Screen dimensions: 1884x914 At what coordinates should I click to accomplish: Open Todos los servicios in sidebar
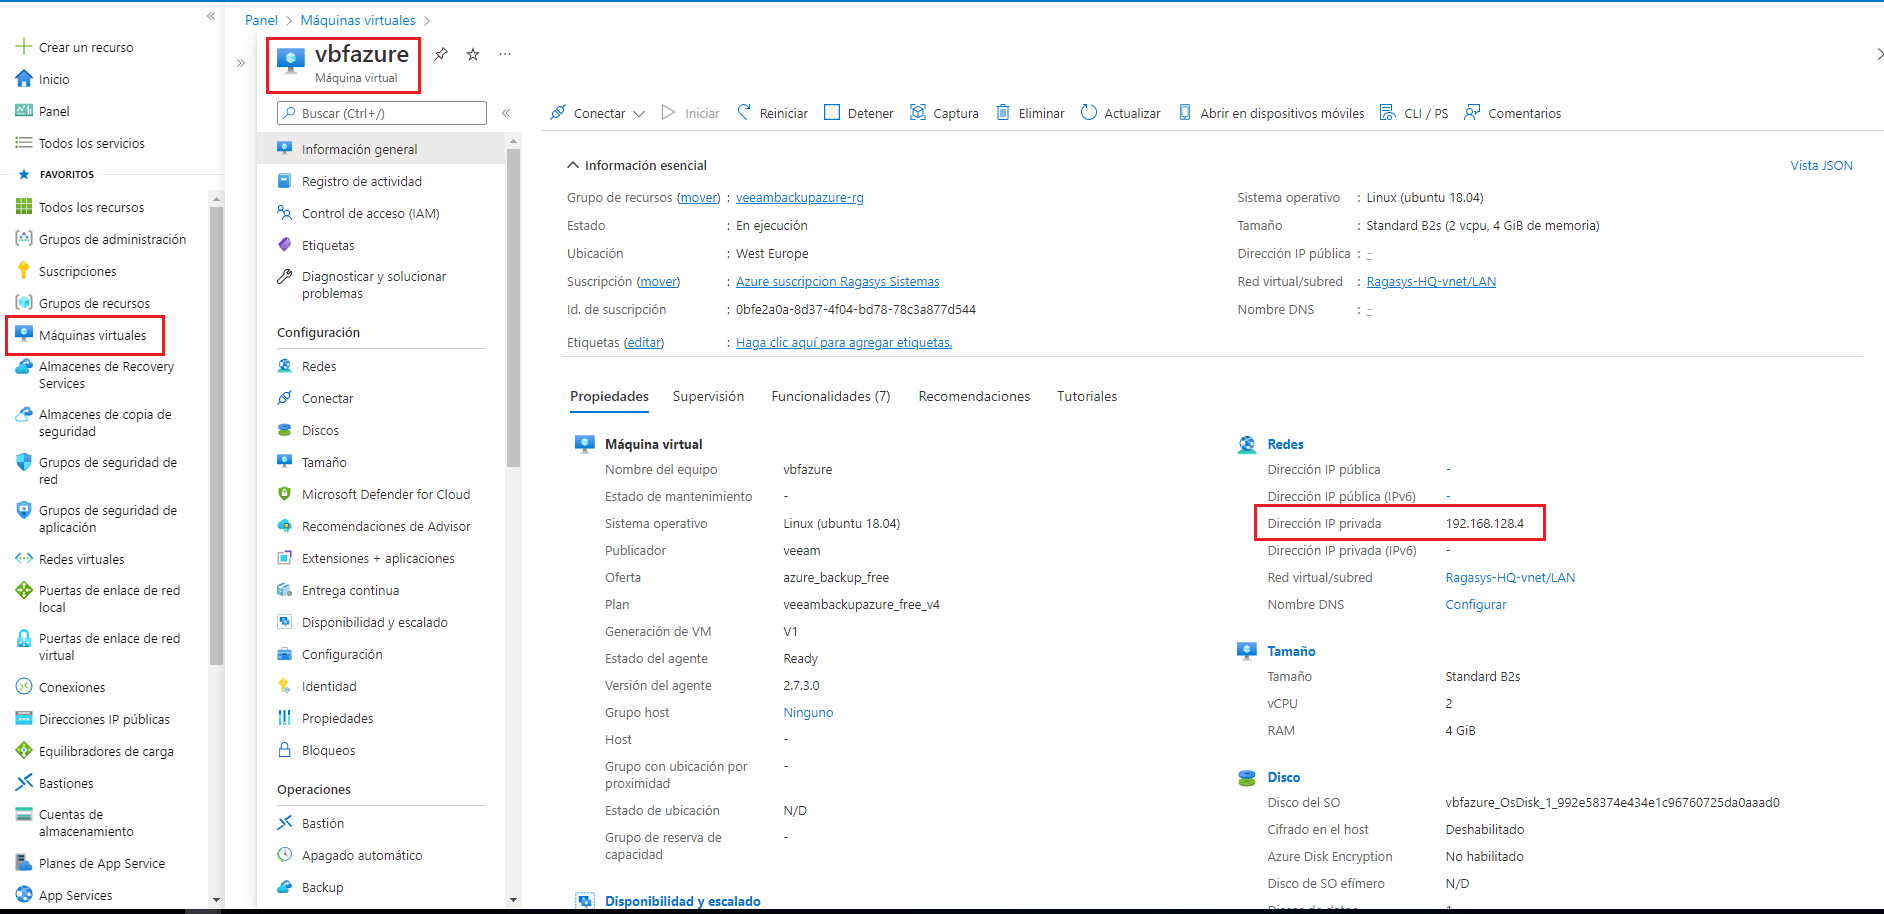[92, 143]
